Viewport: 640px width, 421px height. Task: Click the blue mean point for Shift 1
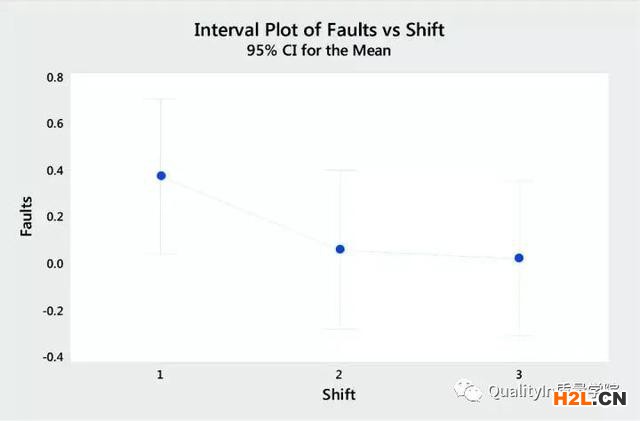(x=160, y=176)
